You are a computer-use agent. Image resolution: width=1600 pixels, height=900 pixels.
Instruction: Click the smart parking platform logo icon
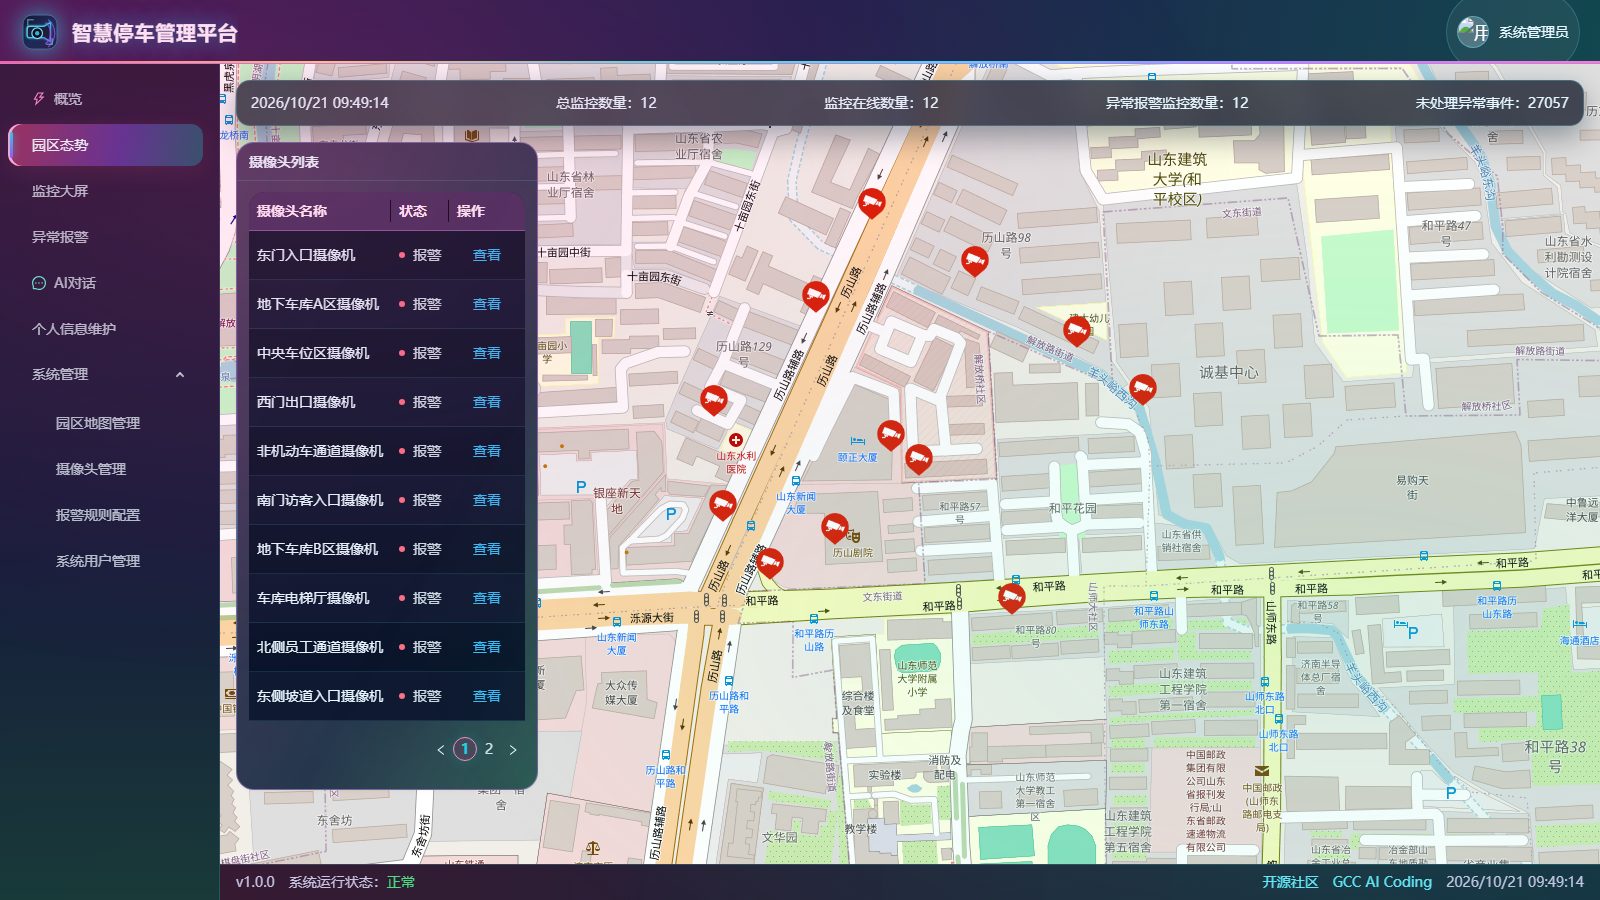point(39,32)
